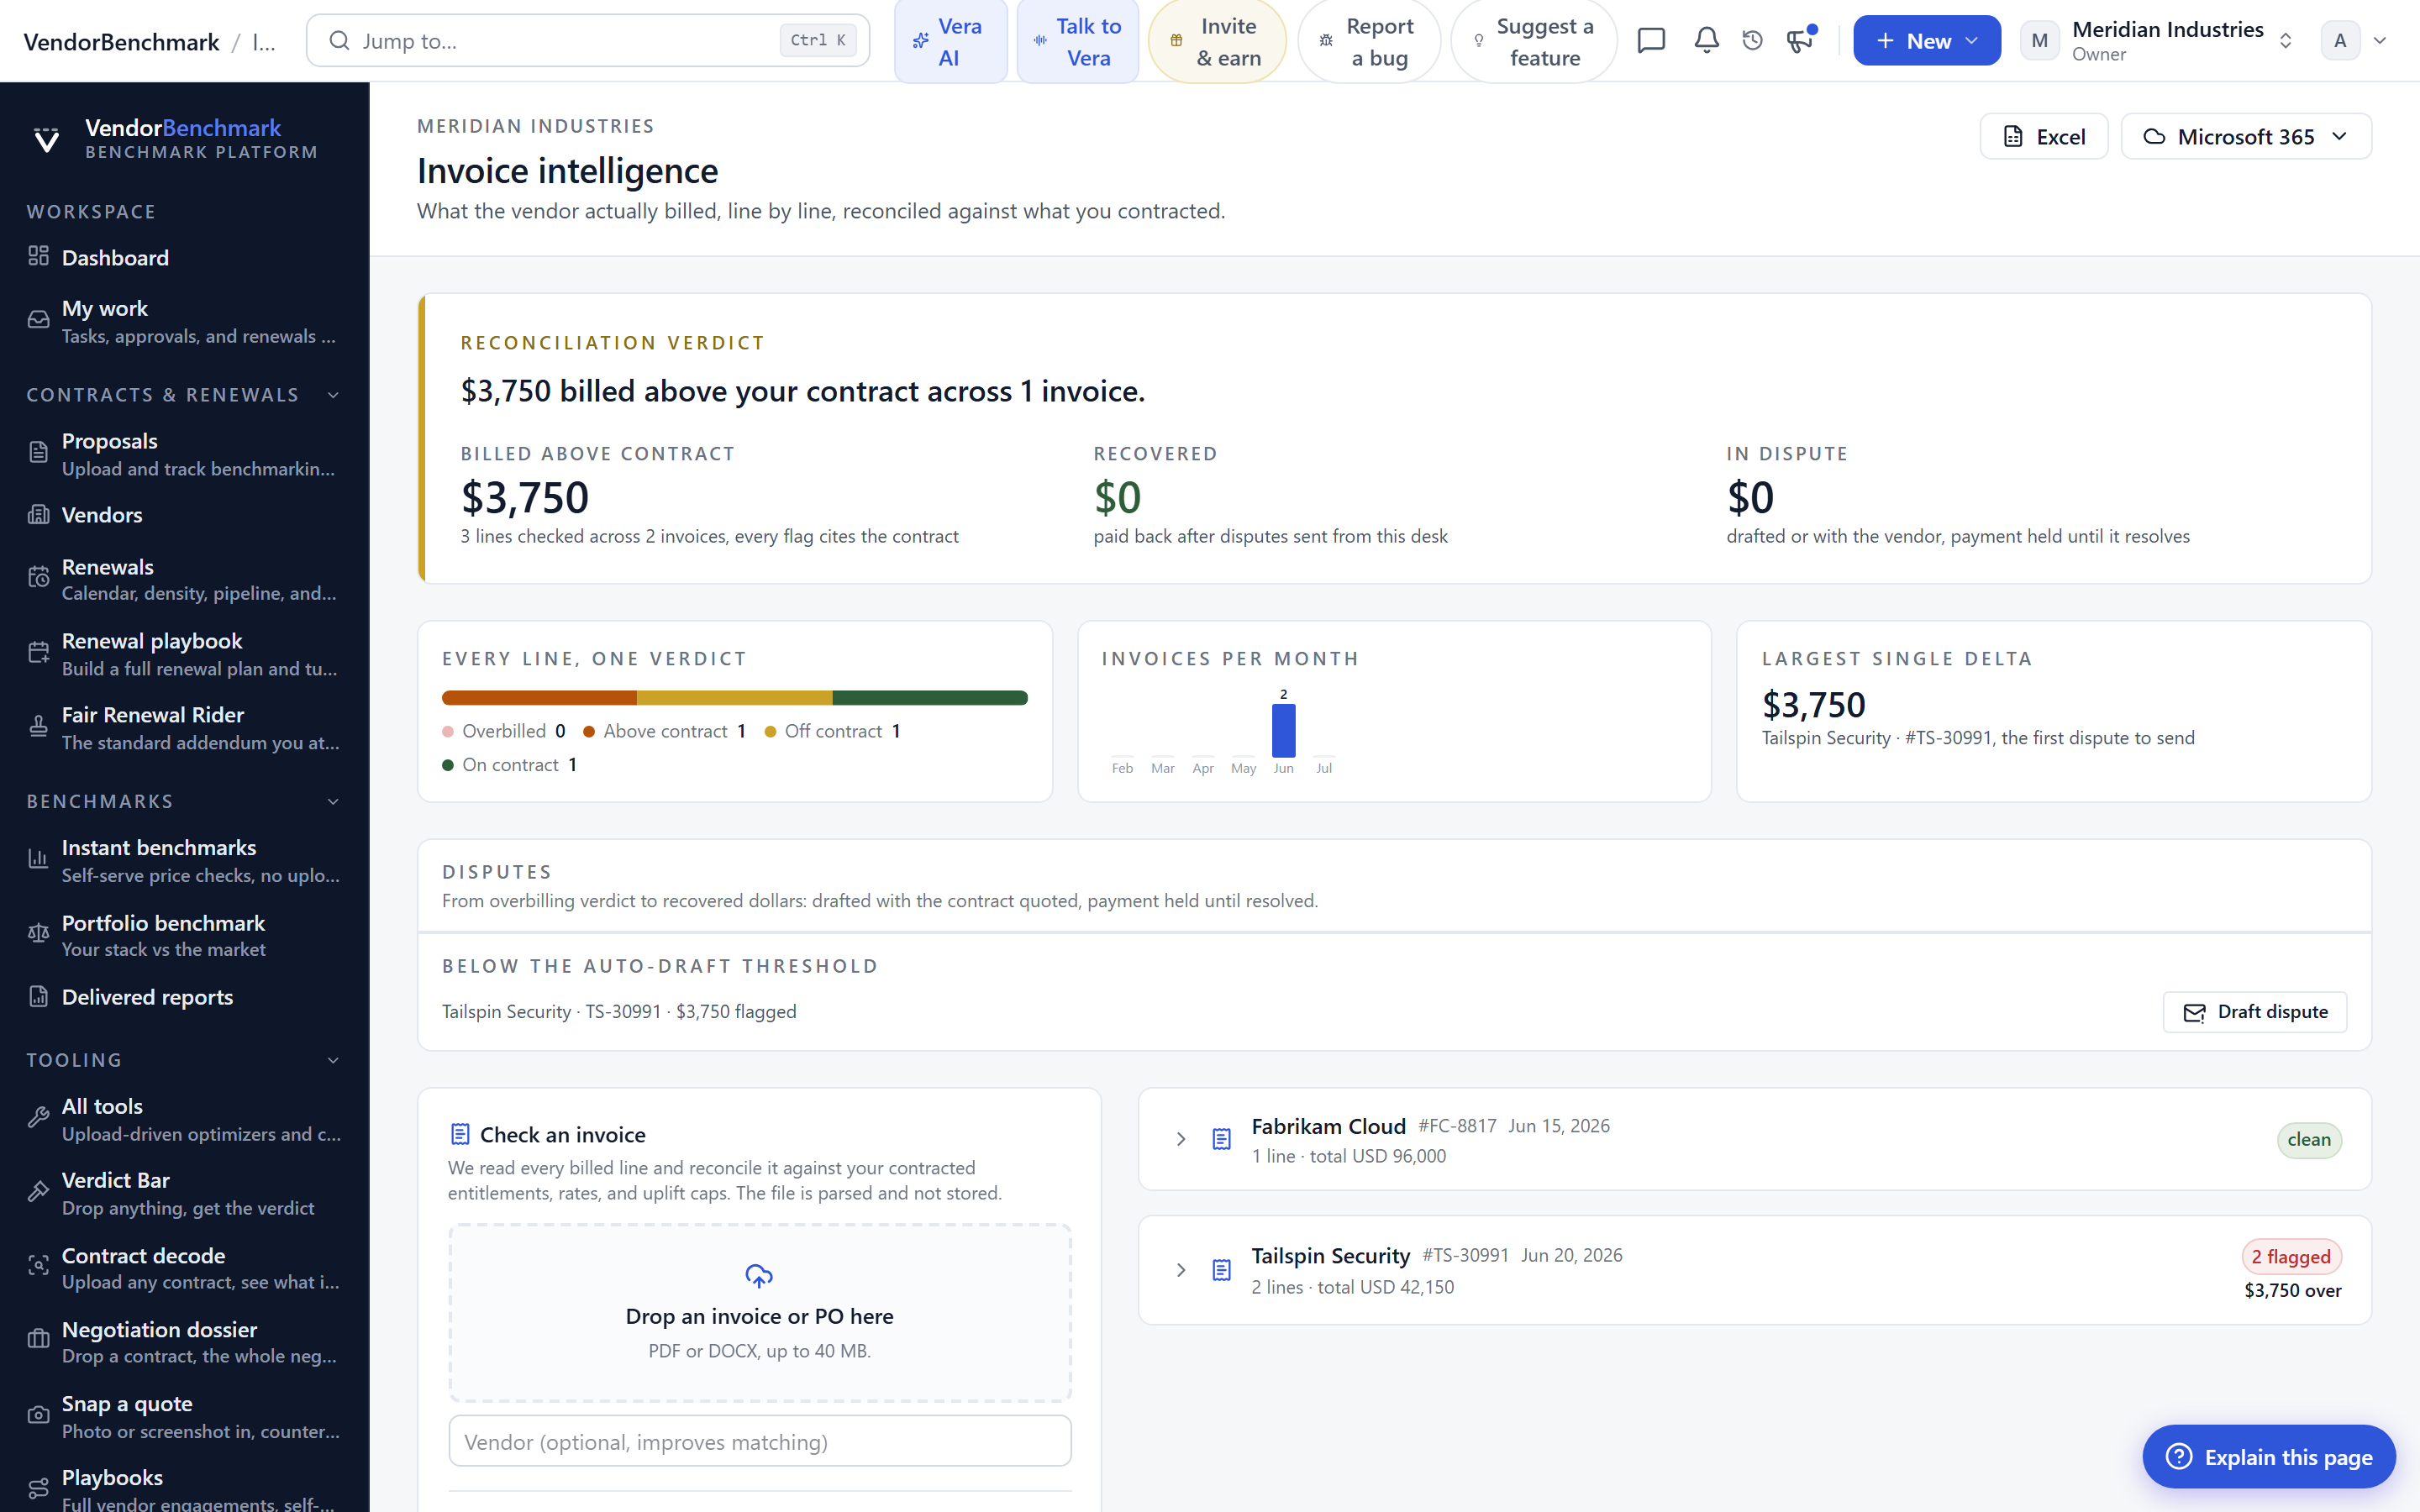Click the Fair Renewal Rider stamp icon
Viewport: 2420px width, 1512px height.
pyautogui.click(x=38, y=727)
